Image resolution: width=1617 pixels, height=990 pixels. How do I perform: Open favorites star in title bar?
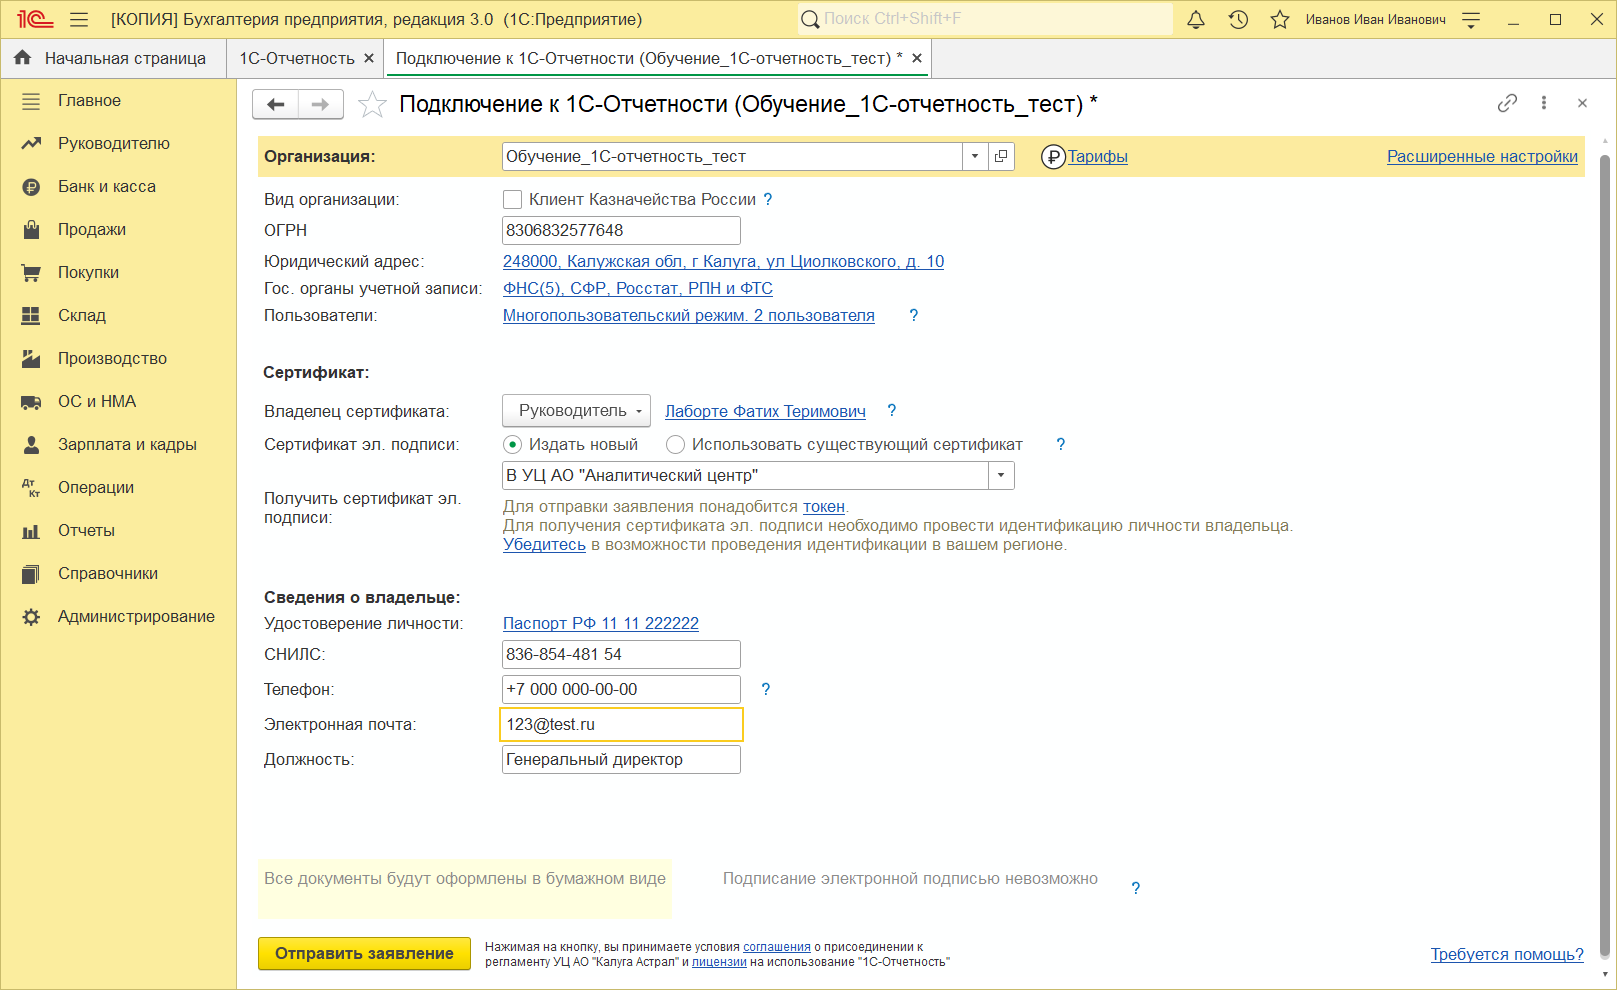[x=1280, y=19]
